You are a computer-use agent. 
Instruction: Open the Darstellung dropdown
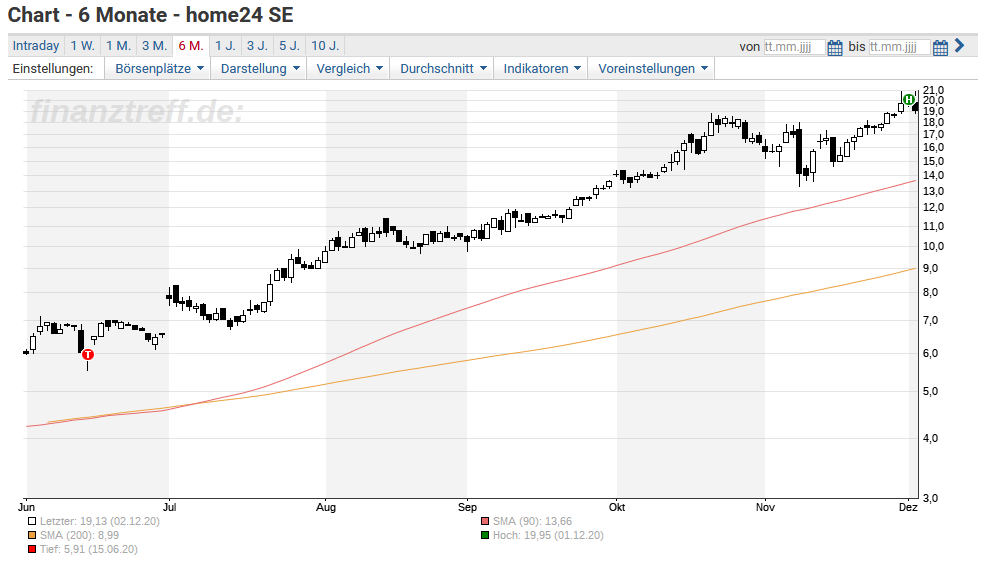tap(259, 69)
